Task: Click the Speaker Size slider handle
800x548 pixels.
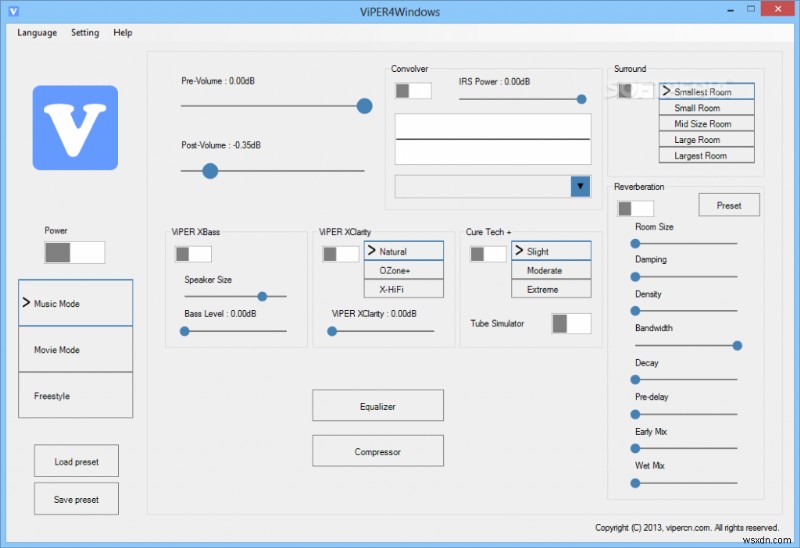Action: click(x=262, y=296)
